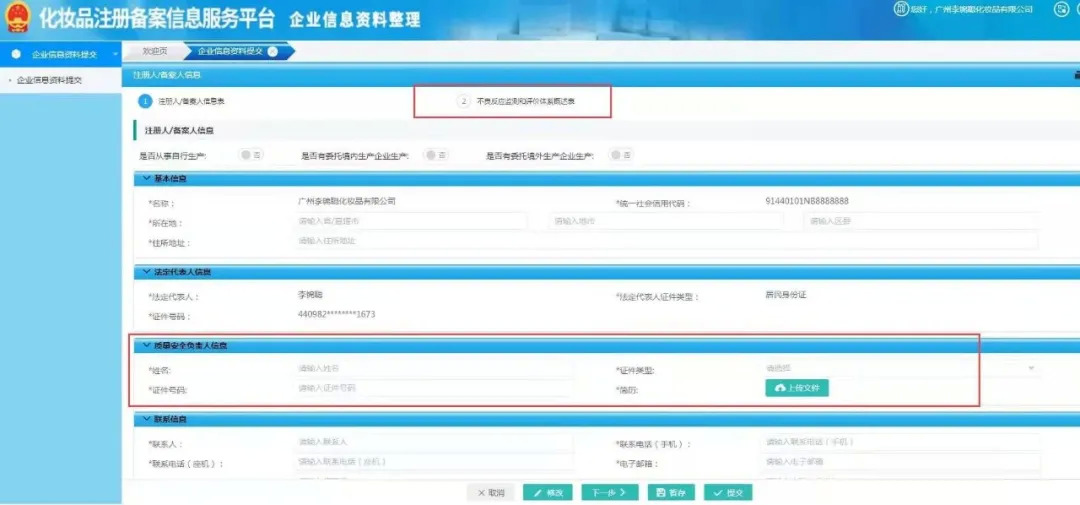
Task: Click the step 1 circle for 注册人/备案人信息表
Action: click(x=145, y=101)
